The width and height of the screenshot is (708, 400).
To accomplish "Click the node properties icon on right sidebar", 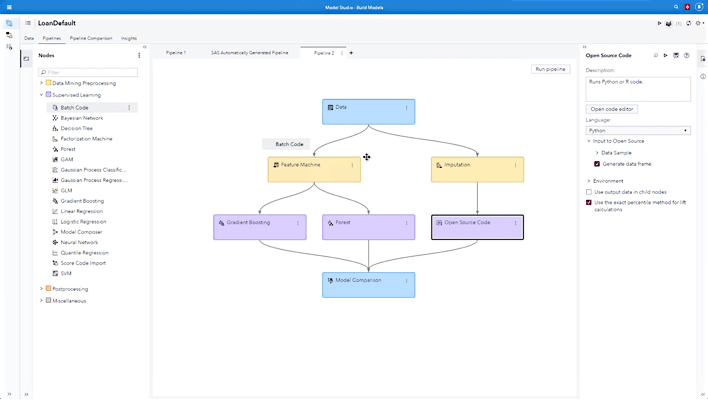I will coord(703,59).
